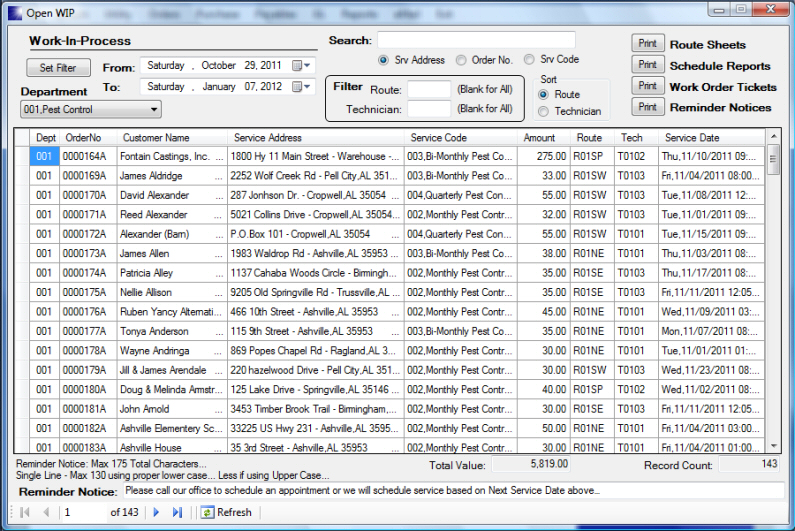Focus the Technician filter field
The height and width of the screenshot is (531, 795).
point(429,109)
